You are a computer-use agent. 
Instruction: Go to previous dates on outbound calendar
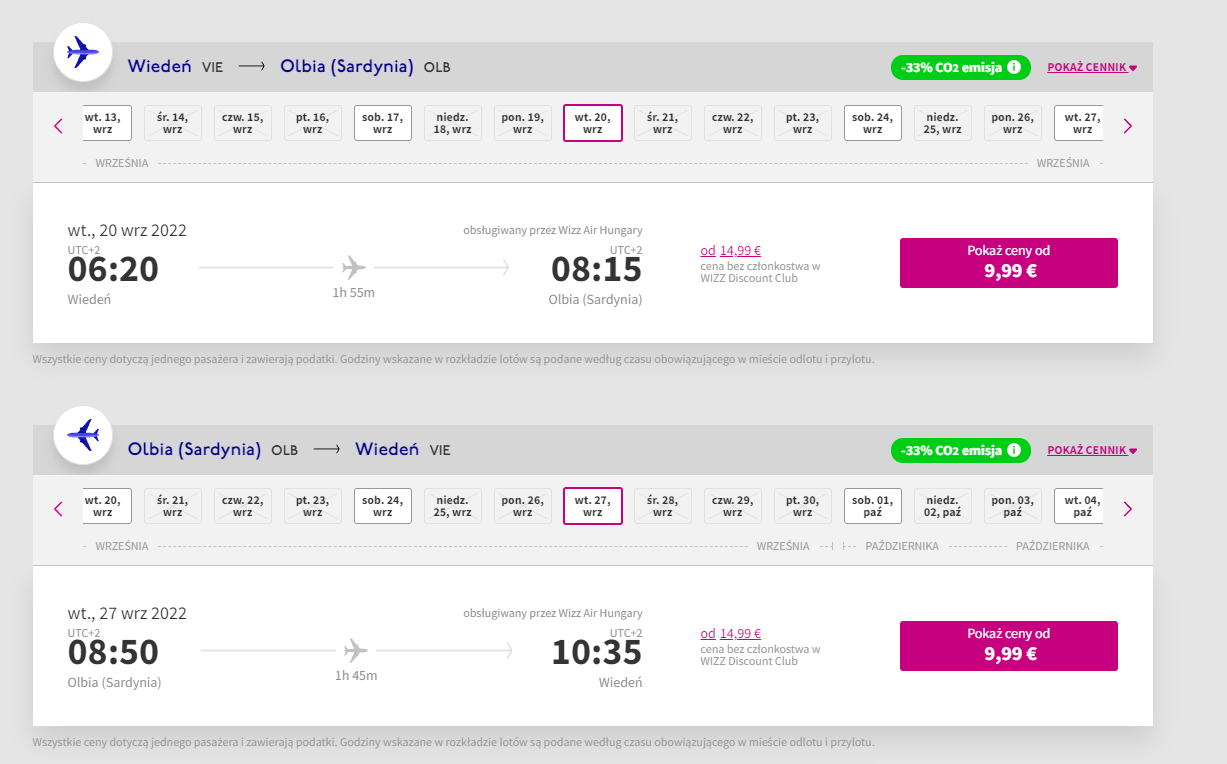[x=58, y=126]
